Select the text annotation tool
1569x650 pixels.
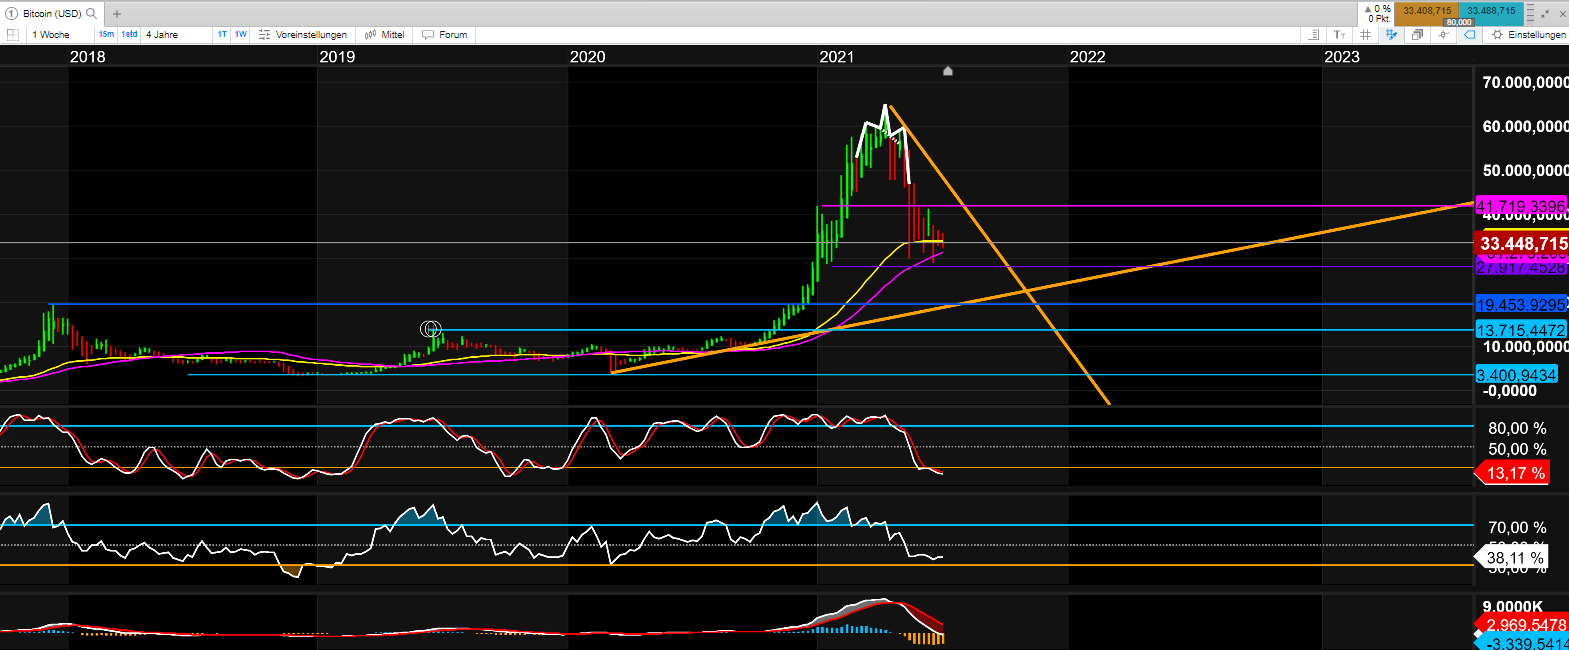coord(1339,35)
